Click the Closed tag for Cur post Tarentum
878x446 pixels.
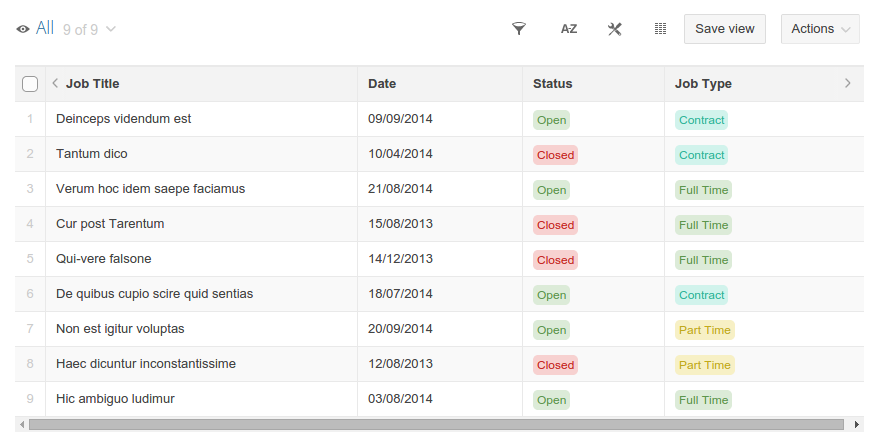[x=555, y=225]
